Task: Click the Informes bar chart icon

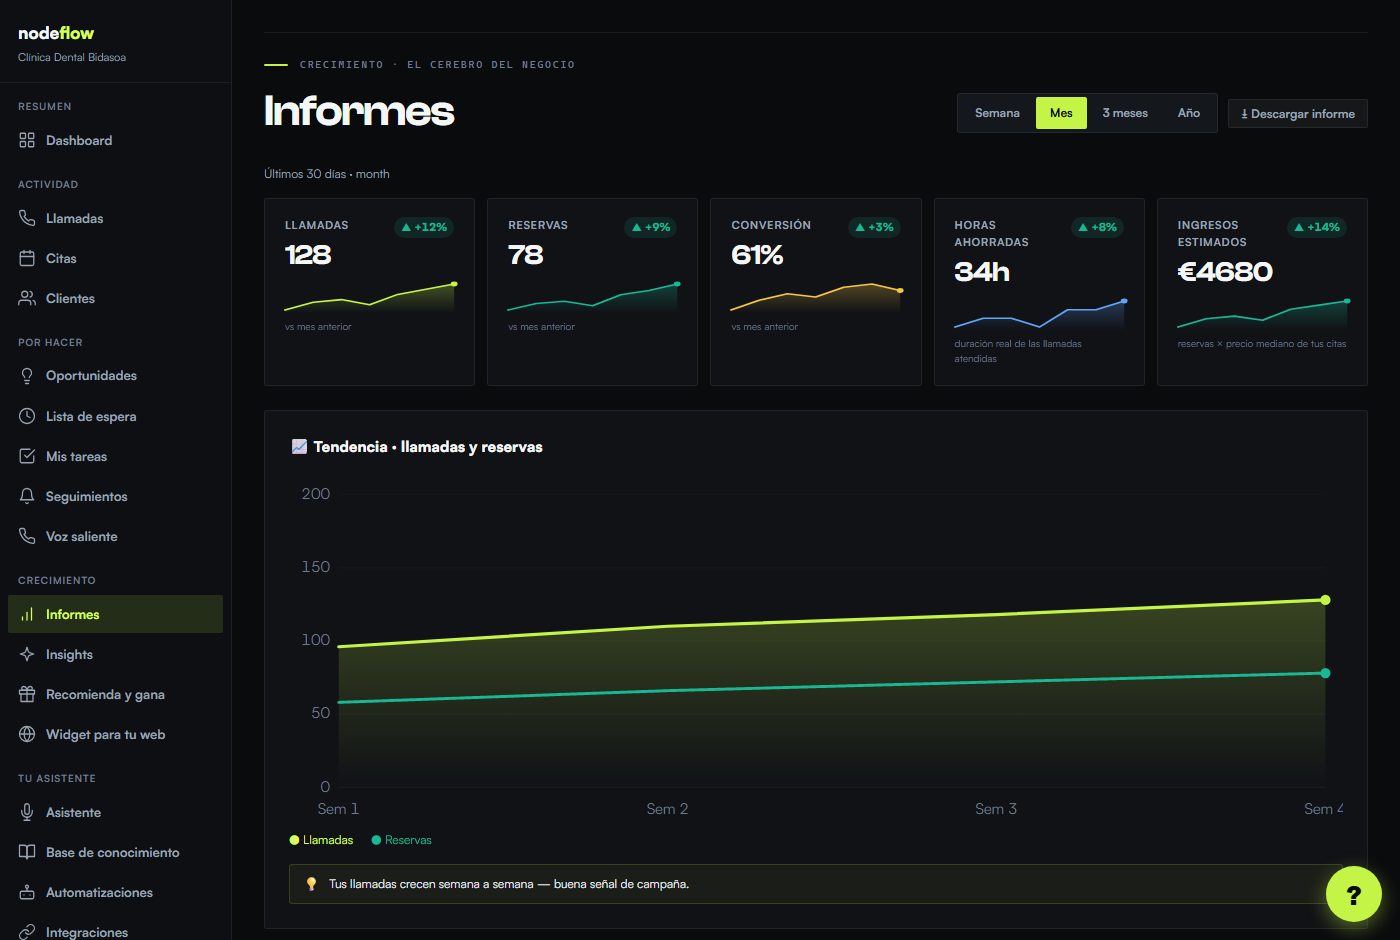Action: coord(27,614)
